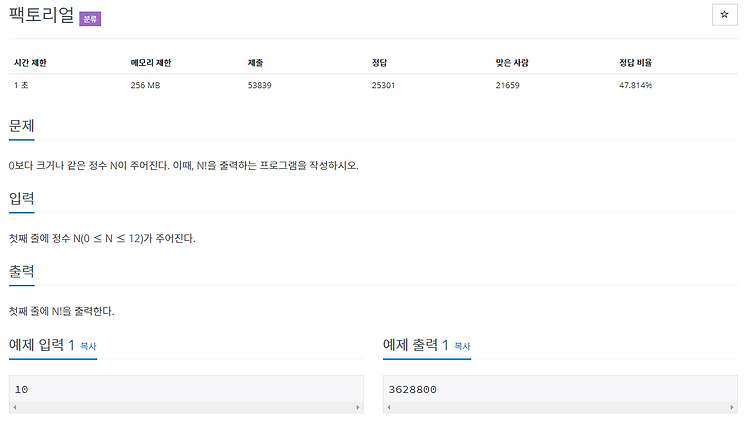Click the 팩토리얼 problem title
The height and width of the screenshot is (423, 750).
(42, 15)
